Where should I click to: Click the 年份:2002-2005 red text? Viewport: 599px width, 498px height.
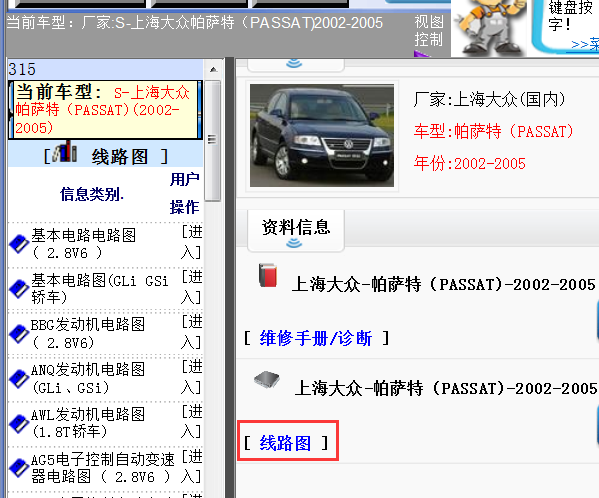(x=470, y=163)
